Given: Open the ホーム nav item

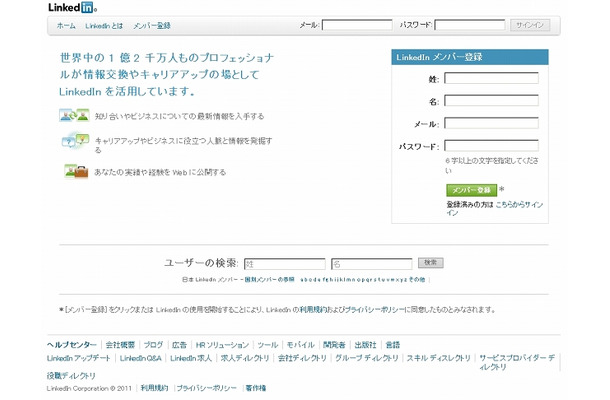Looking at the screenshot, I should click(x=66, y=26).
